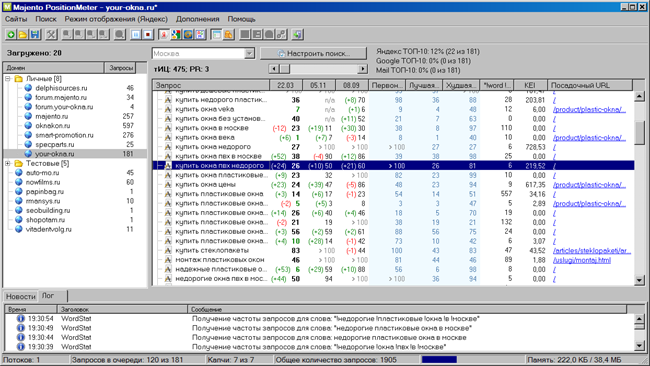Open Режим отображения (Яндекс) menu
Viewport: 650px width, 366px height.
[x=116, y=19]
